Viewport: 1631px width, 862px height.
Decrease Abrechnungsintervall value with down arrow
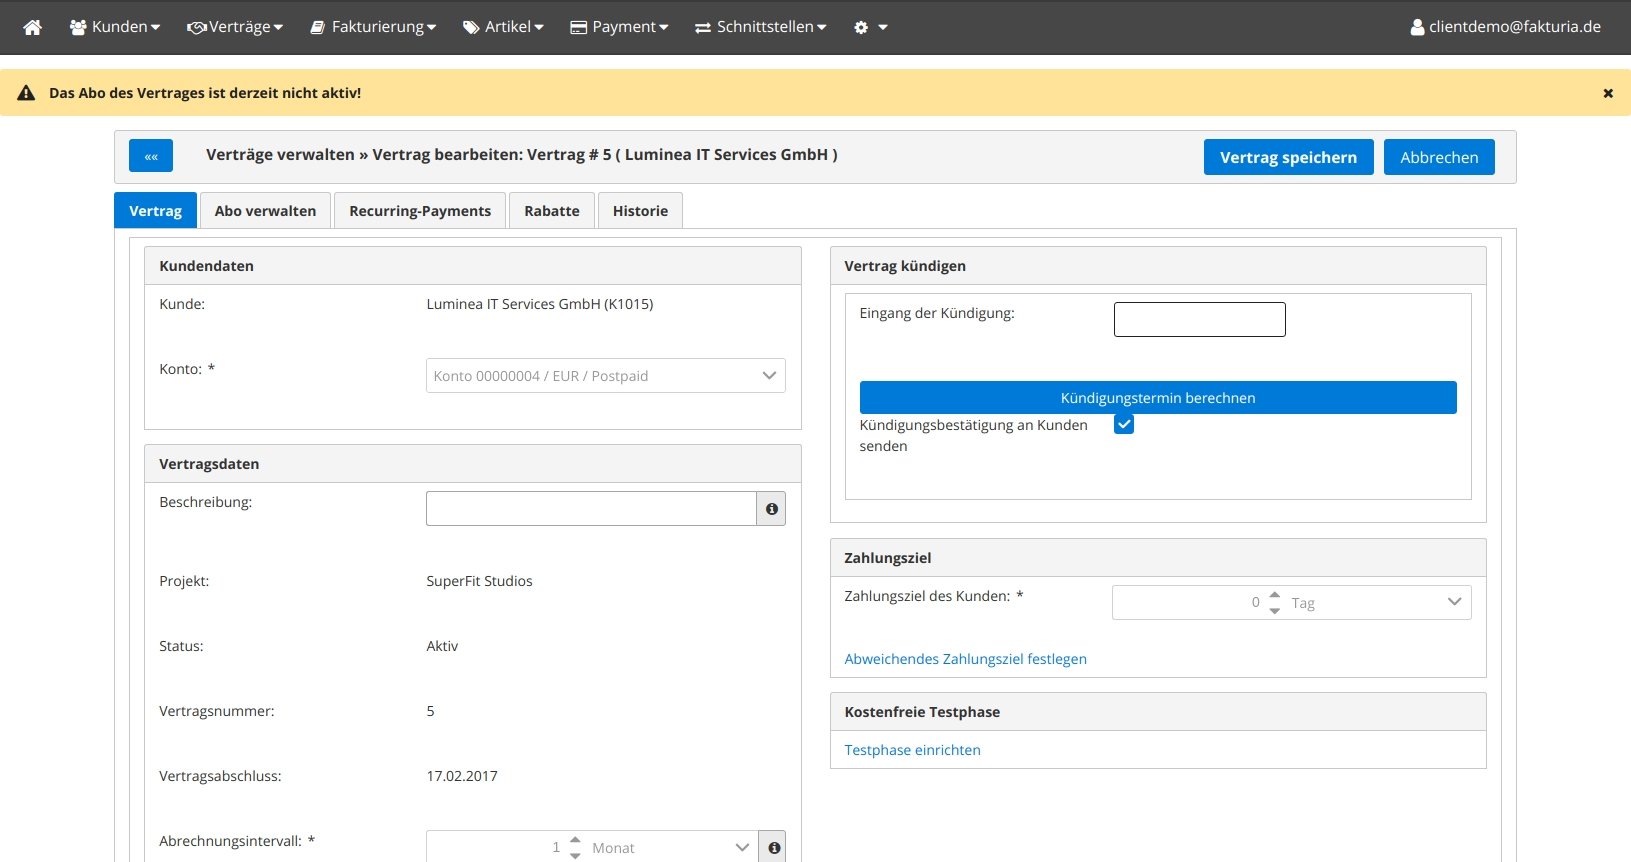click(x=575, y=855)
